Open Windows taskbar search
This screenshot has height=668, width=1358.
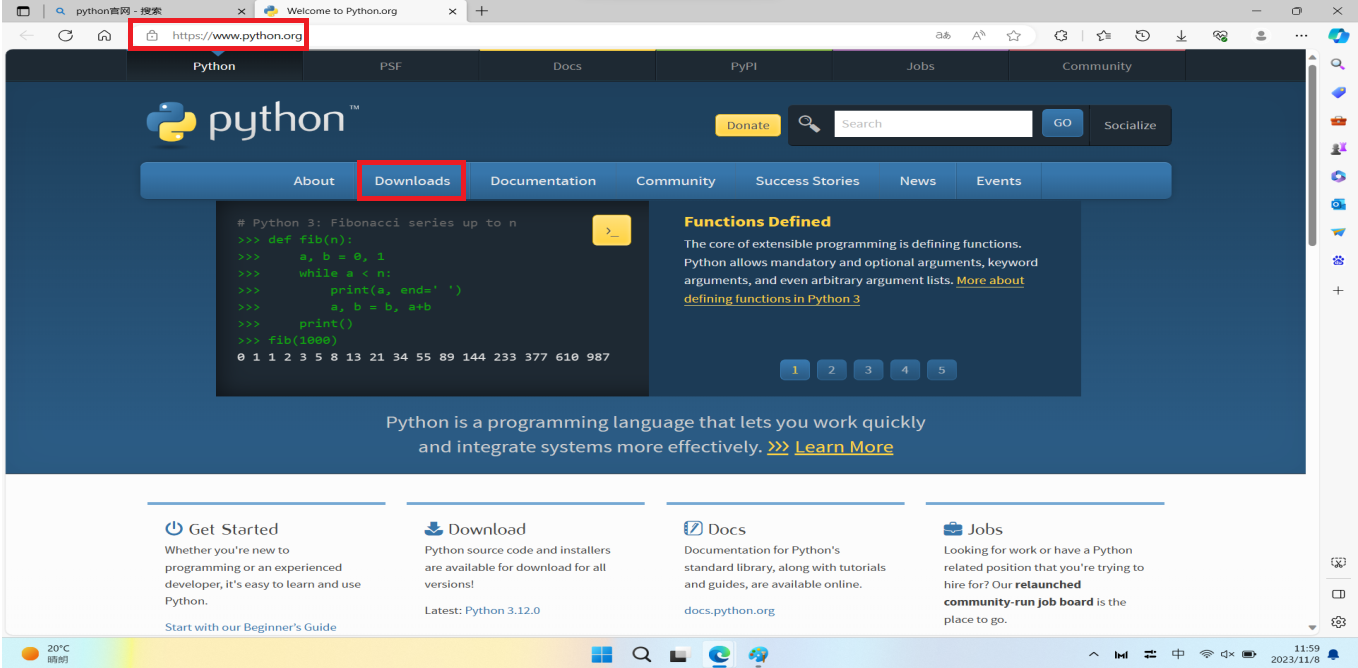pyautogui.click(x=642, y=655)
